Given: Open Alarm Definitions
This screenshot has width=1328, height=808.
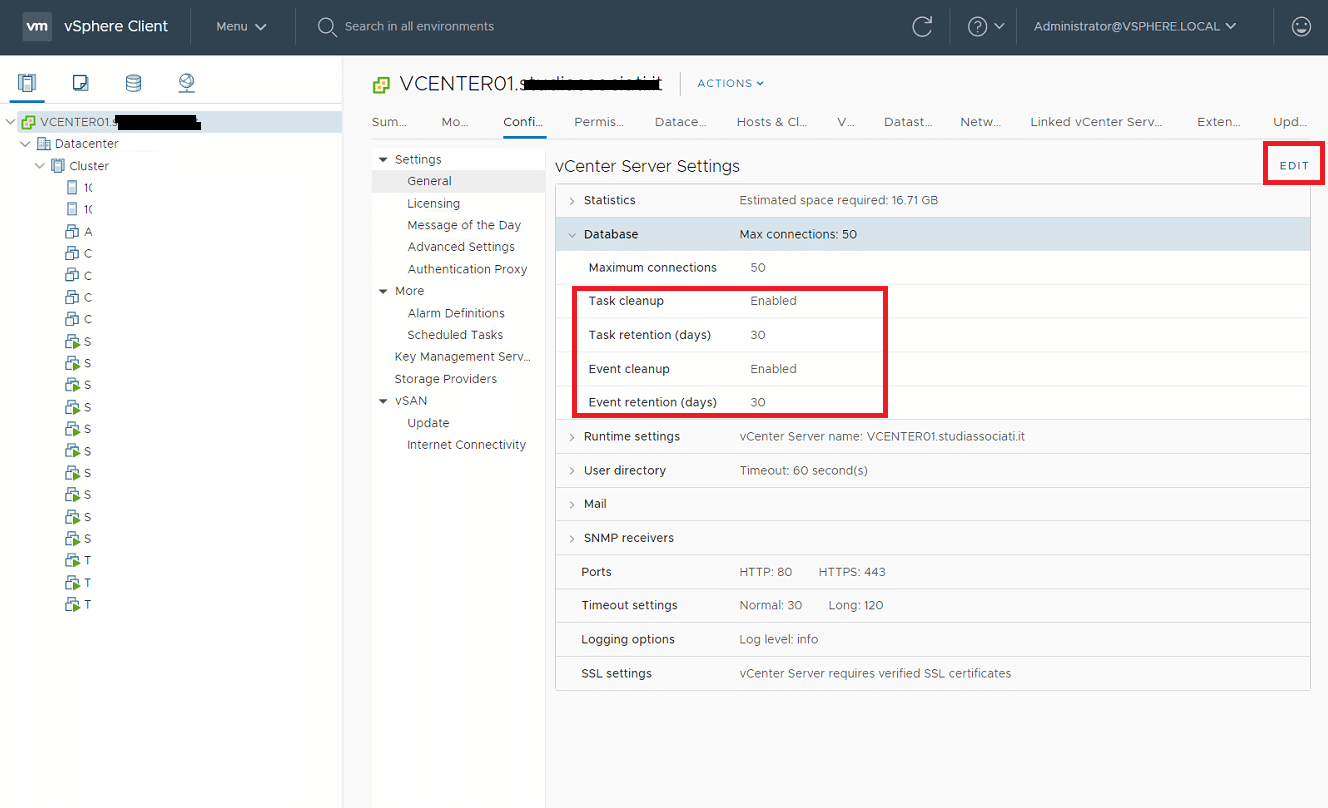Looking at the screenshot, I should (456, 313).
